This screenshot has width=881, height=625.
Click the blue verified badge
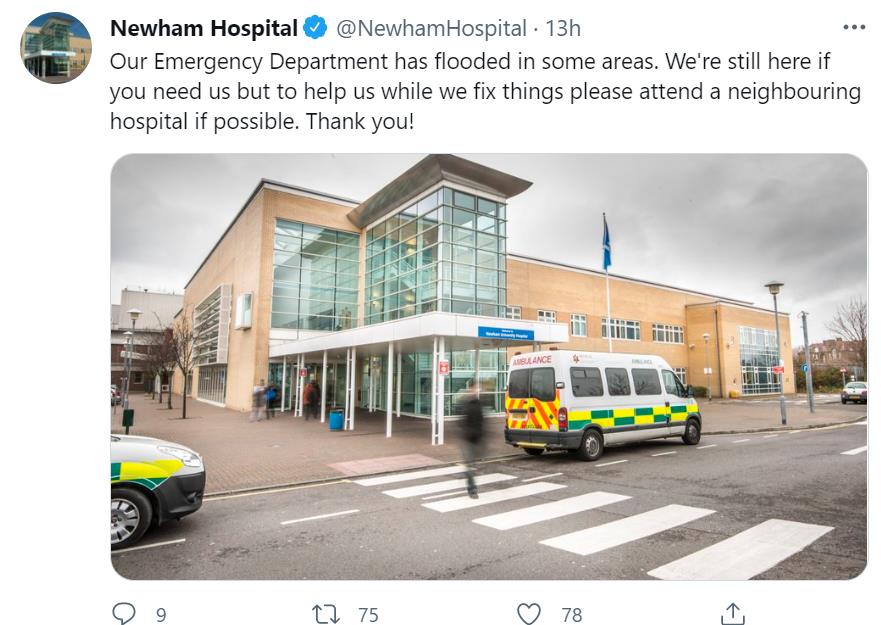click(315, 28)
